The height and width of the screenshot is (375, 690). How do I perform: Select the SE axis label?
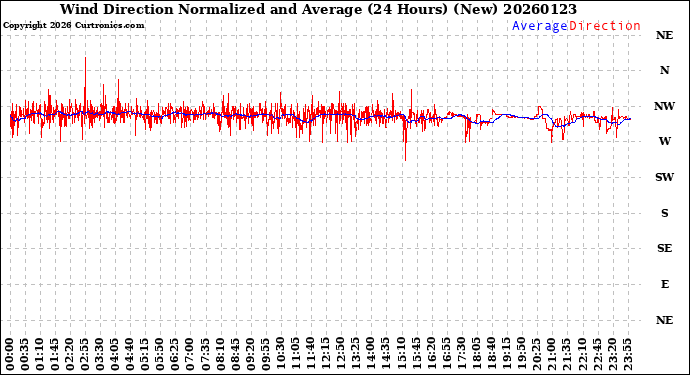click(664, 248)
